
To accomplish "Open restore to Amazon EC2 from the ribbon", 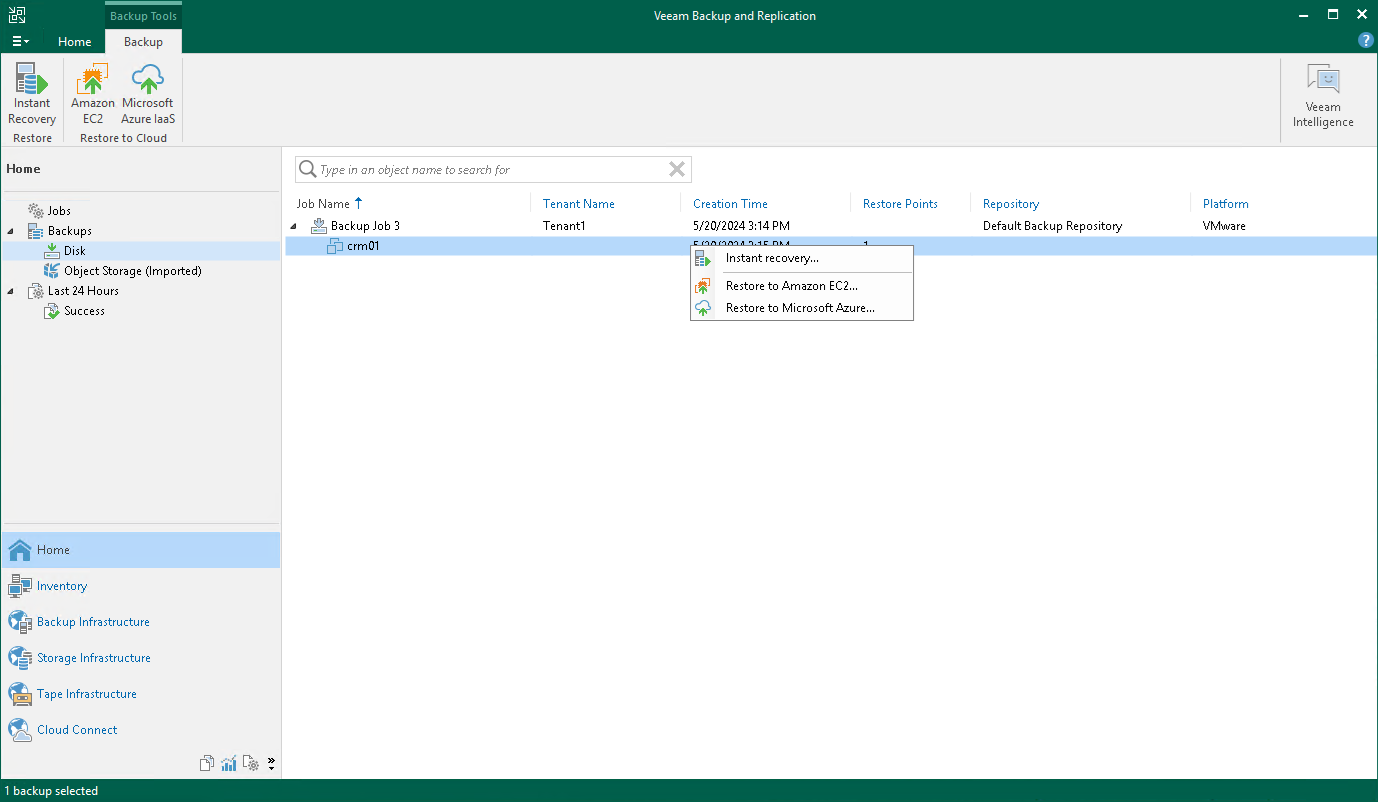I will (92, 90).
